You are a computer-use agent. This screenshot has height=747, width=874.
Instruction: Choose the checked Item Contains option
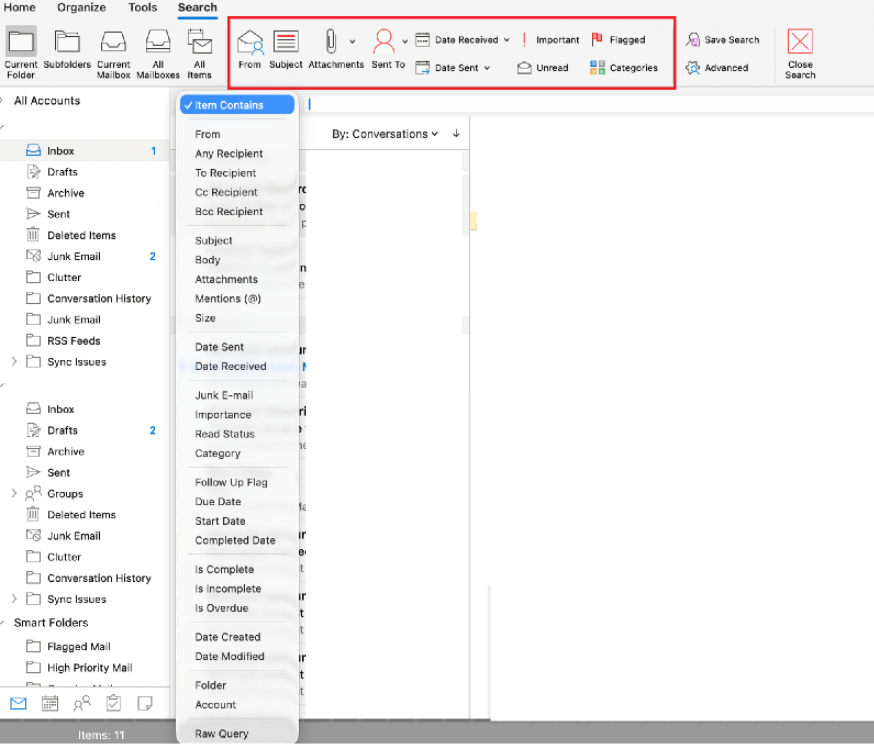[237, 105]
